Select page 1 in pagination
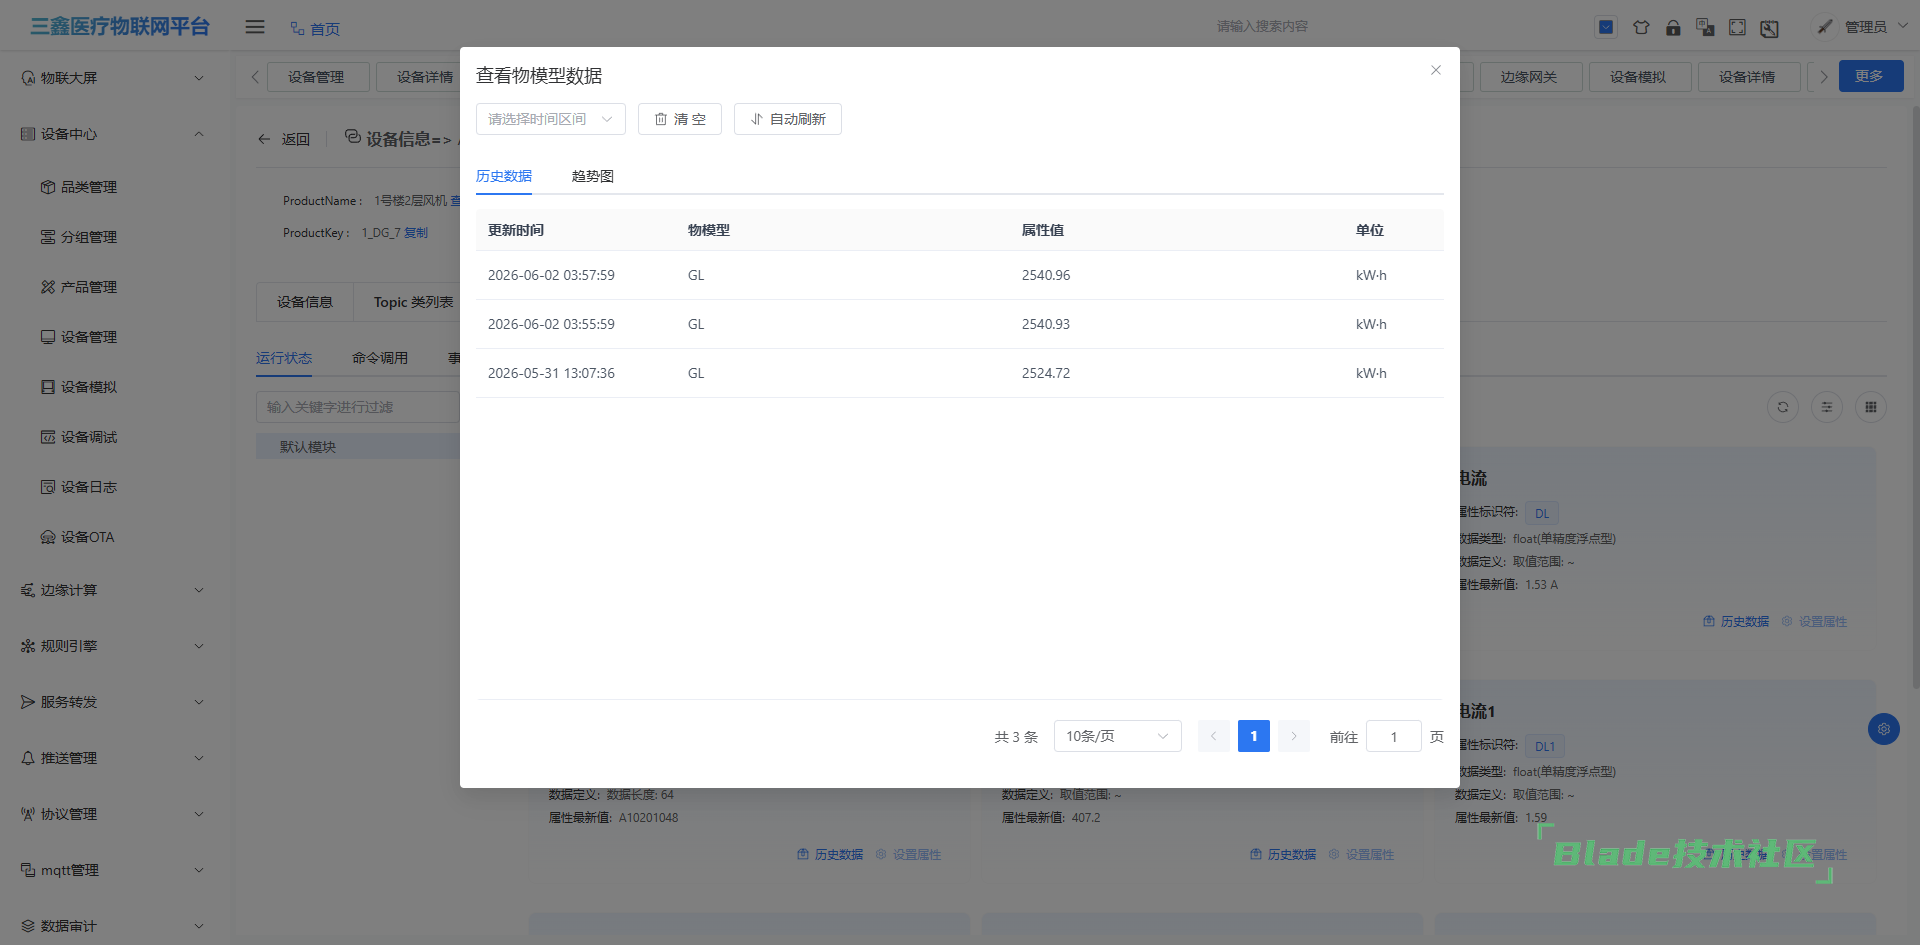 [1254, 736]
